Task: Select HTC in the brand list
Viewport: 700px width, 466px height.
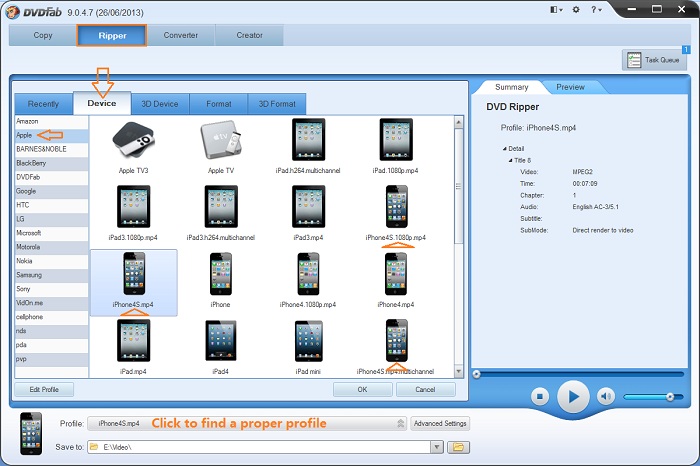Action: click(51, 205)
